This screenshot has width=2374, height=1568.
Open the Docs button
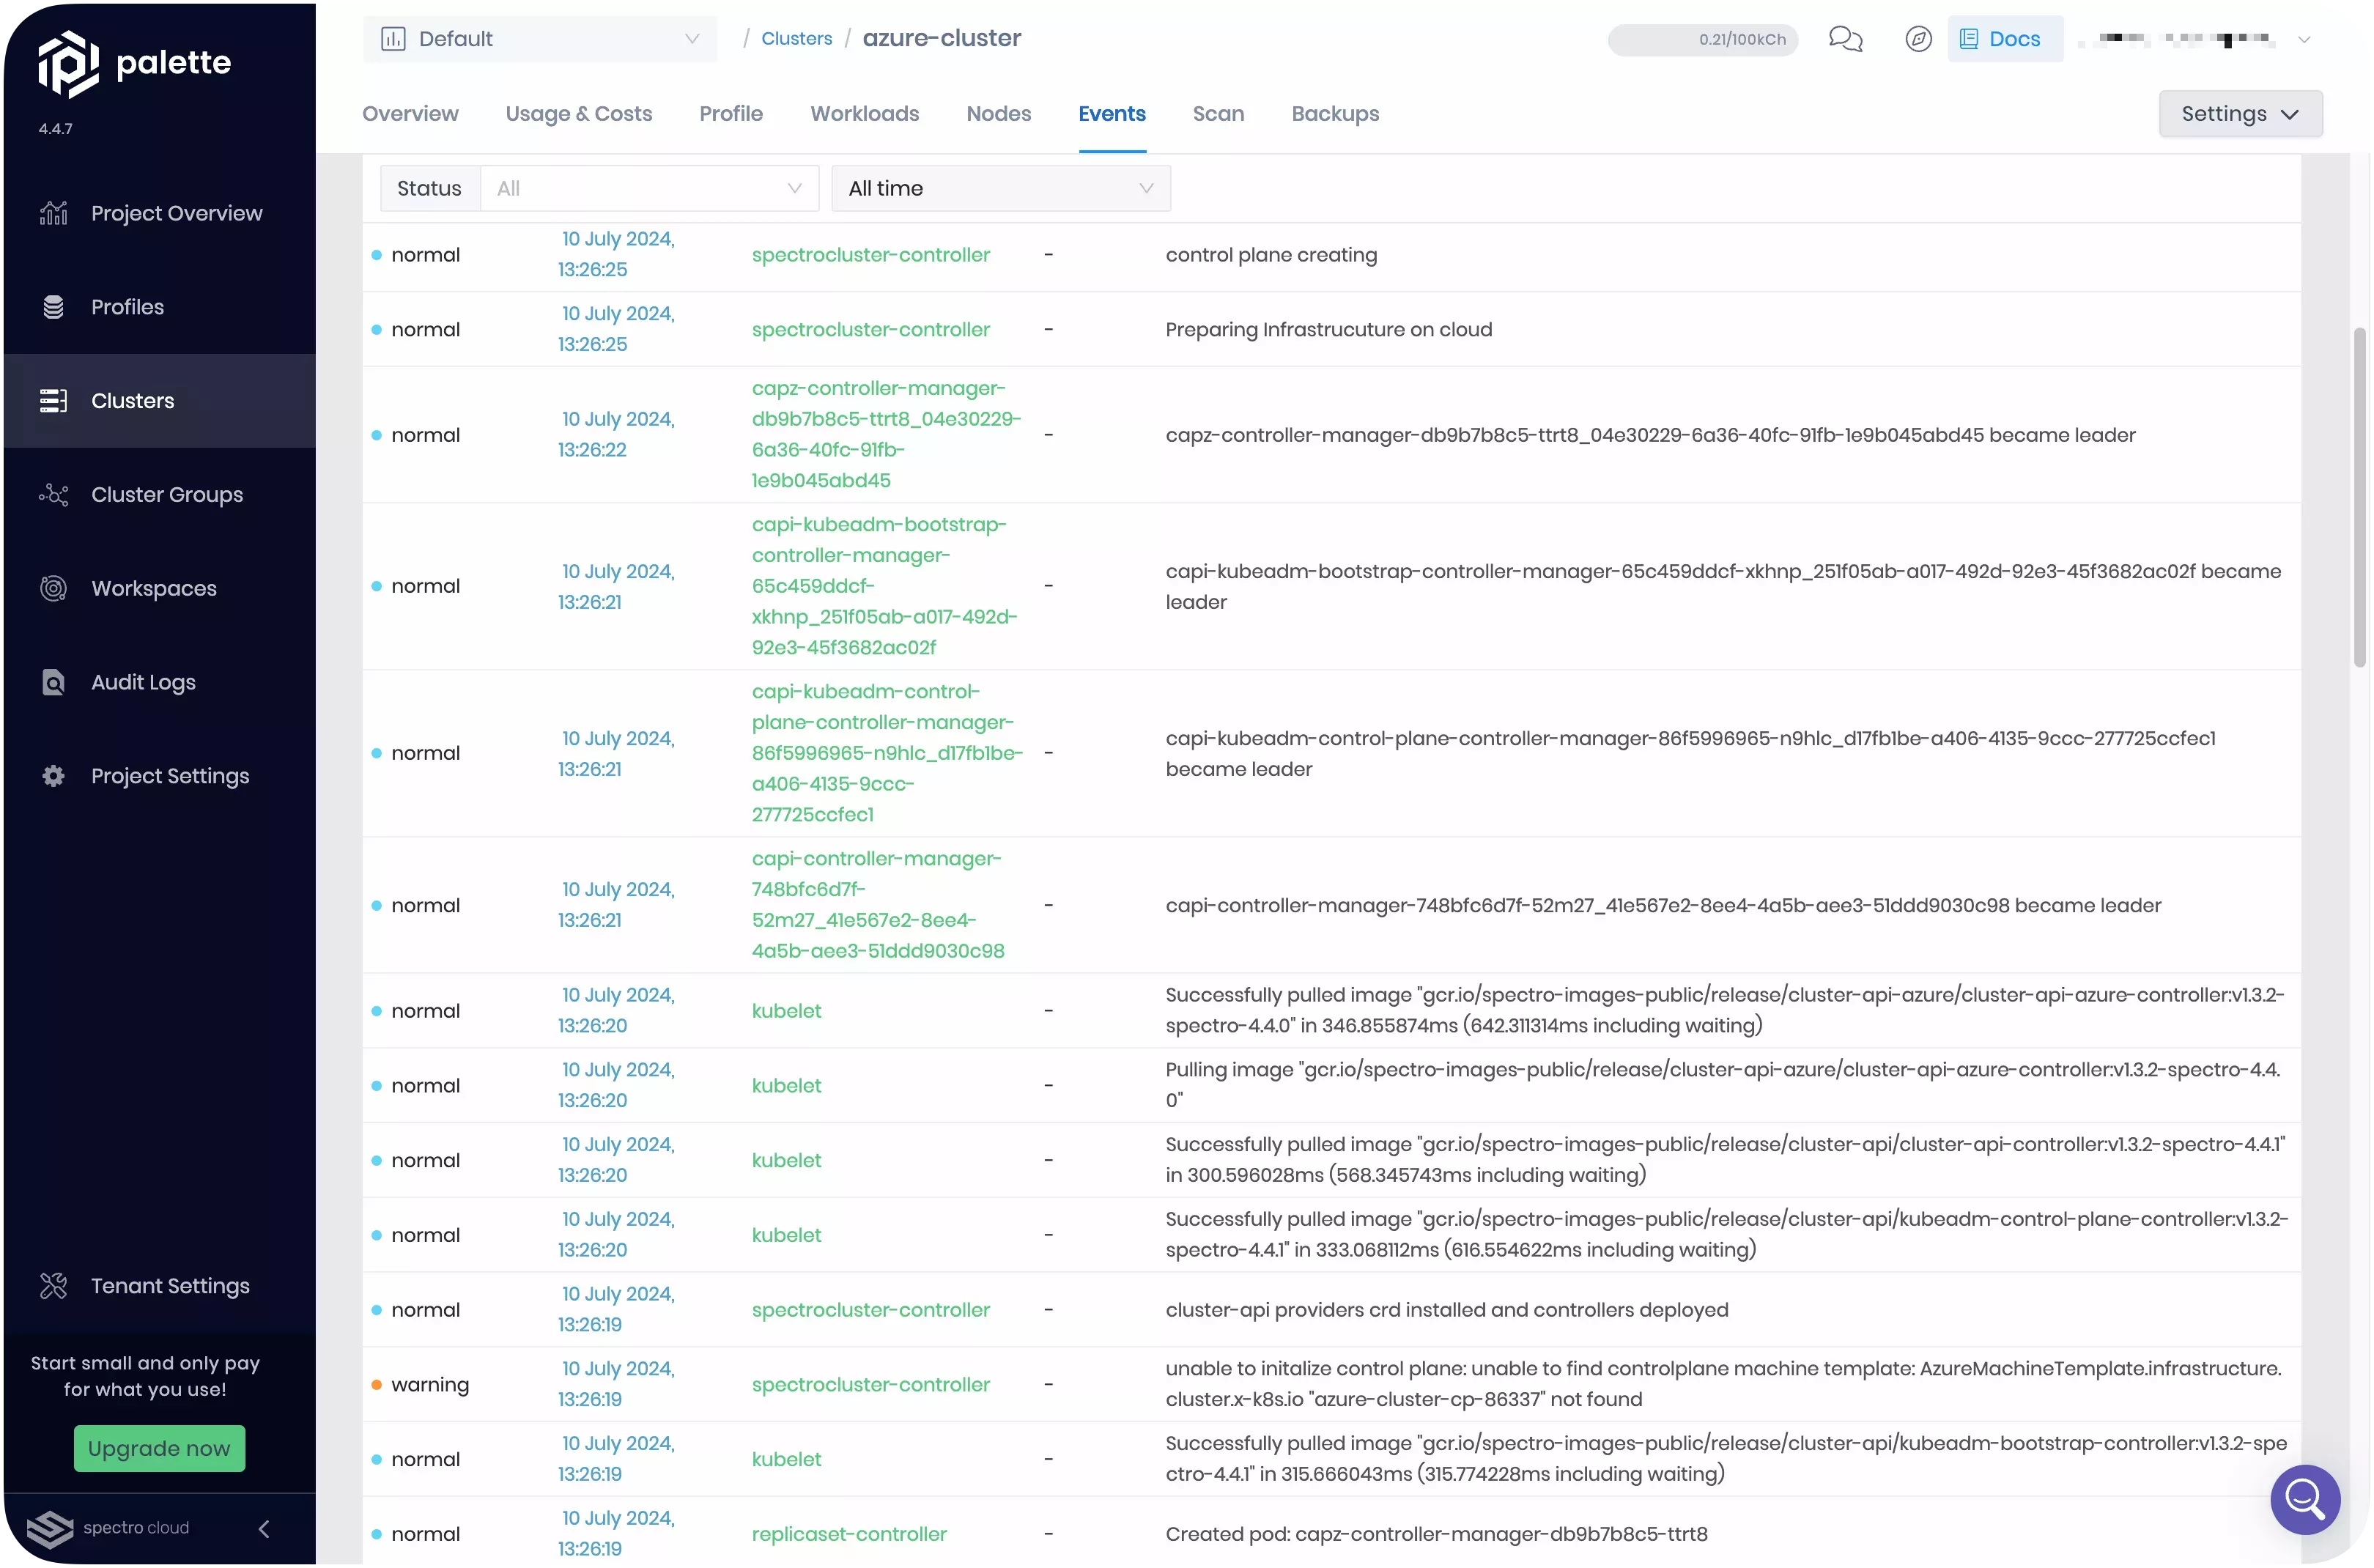[x=2004, y=39]
